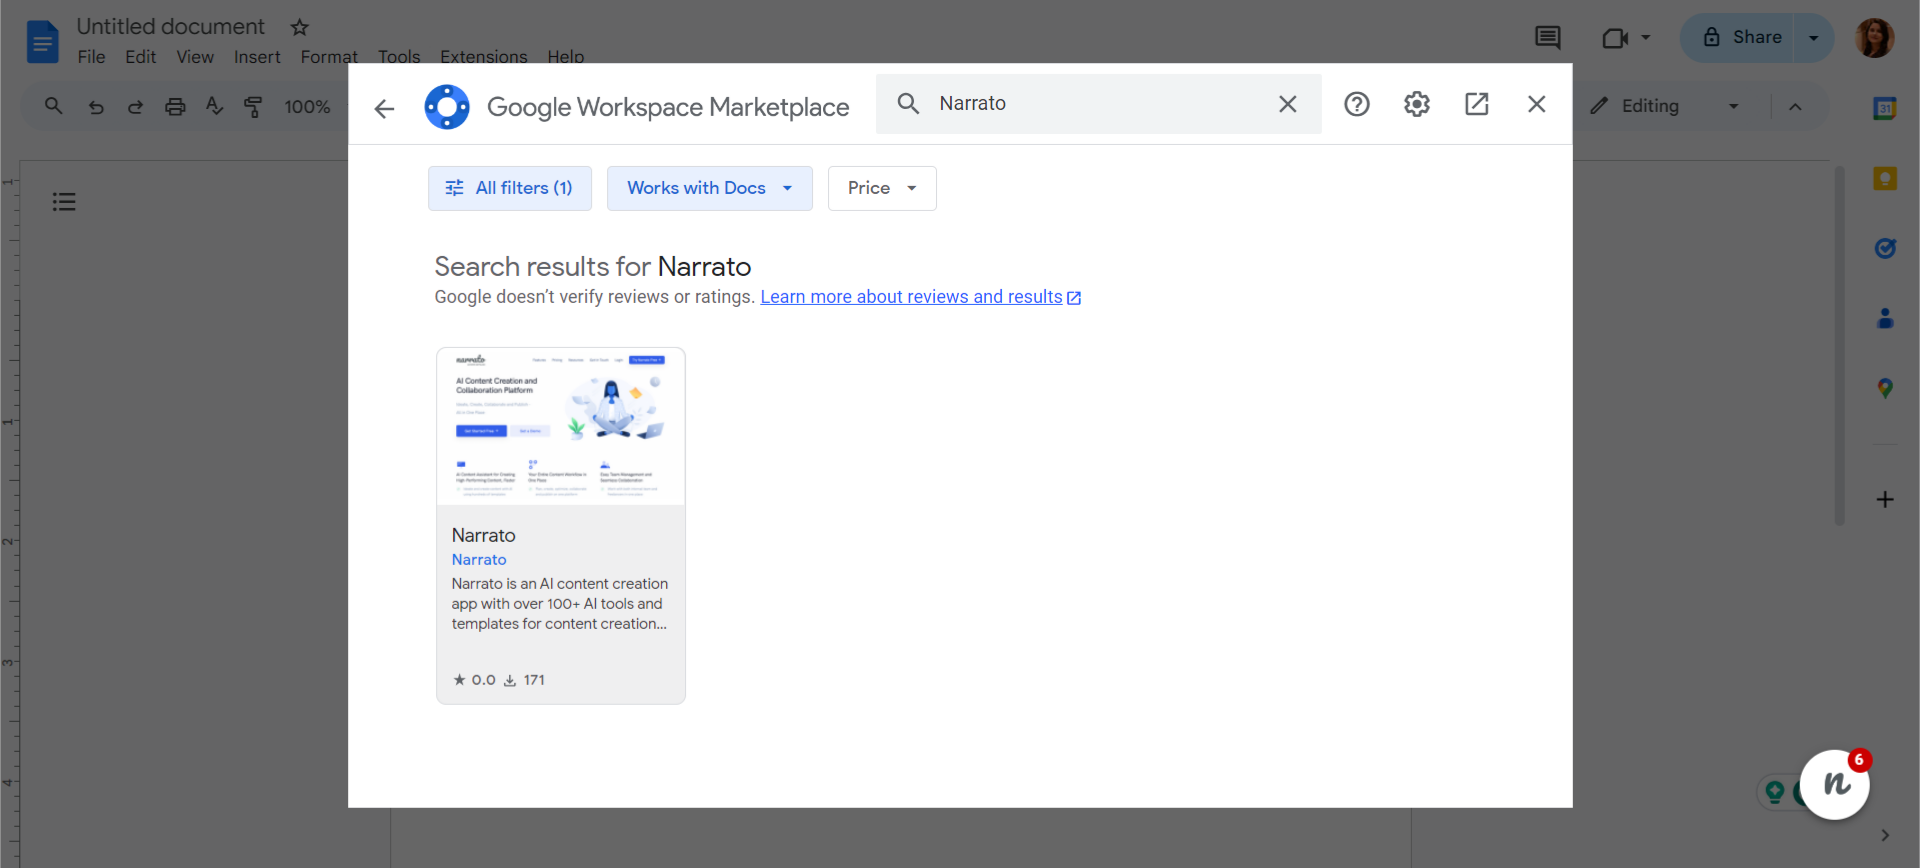Screen dimensions: 1920x868
Task: Click Spelling and grammar check icon
Action: pos(214,106)
